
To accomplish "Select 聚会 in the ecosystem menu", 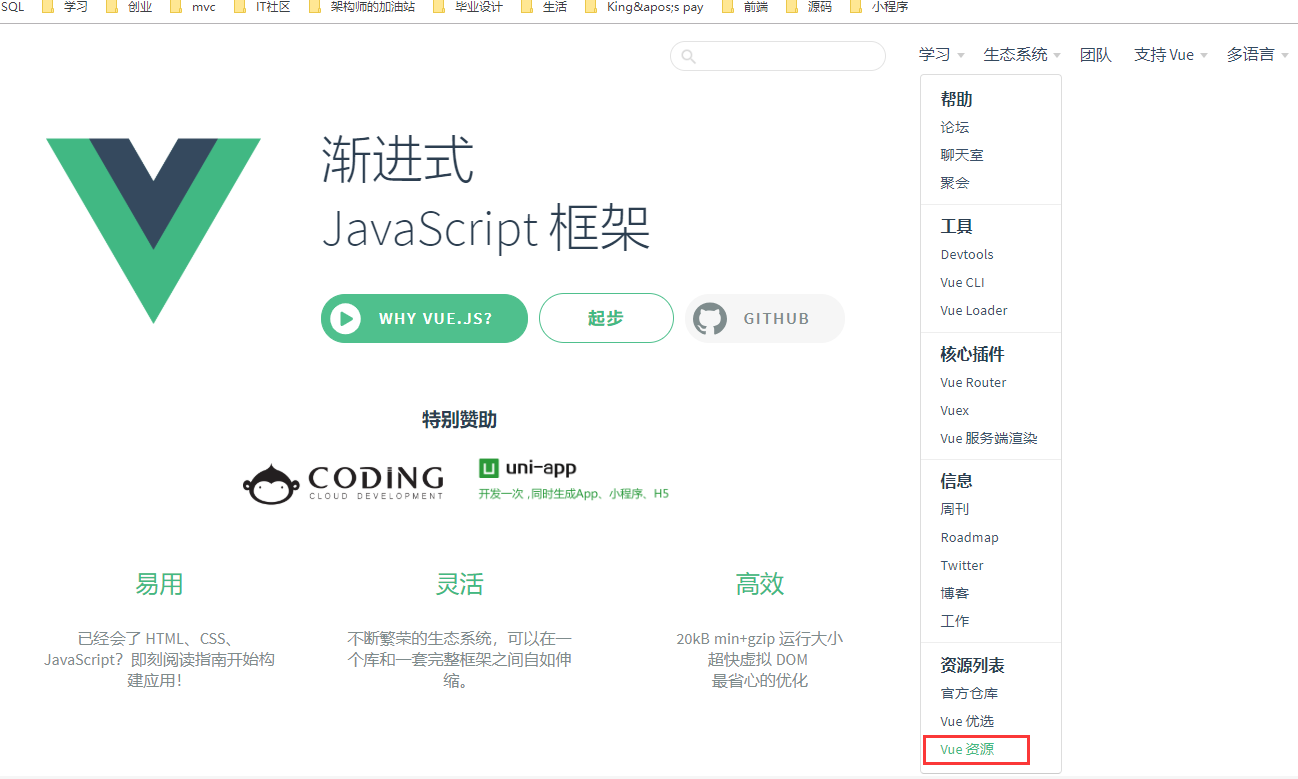I will (x=955, y=183).
